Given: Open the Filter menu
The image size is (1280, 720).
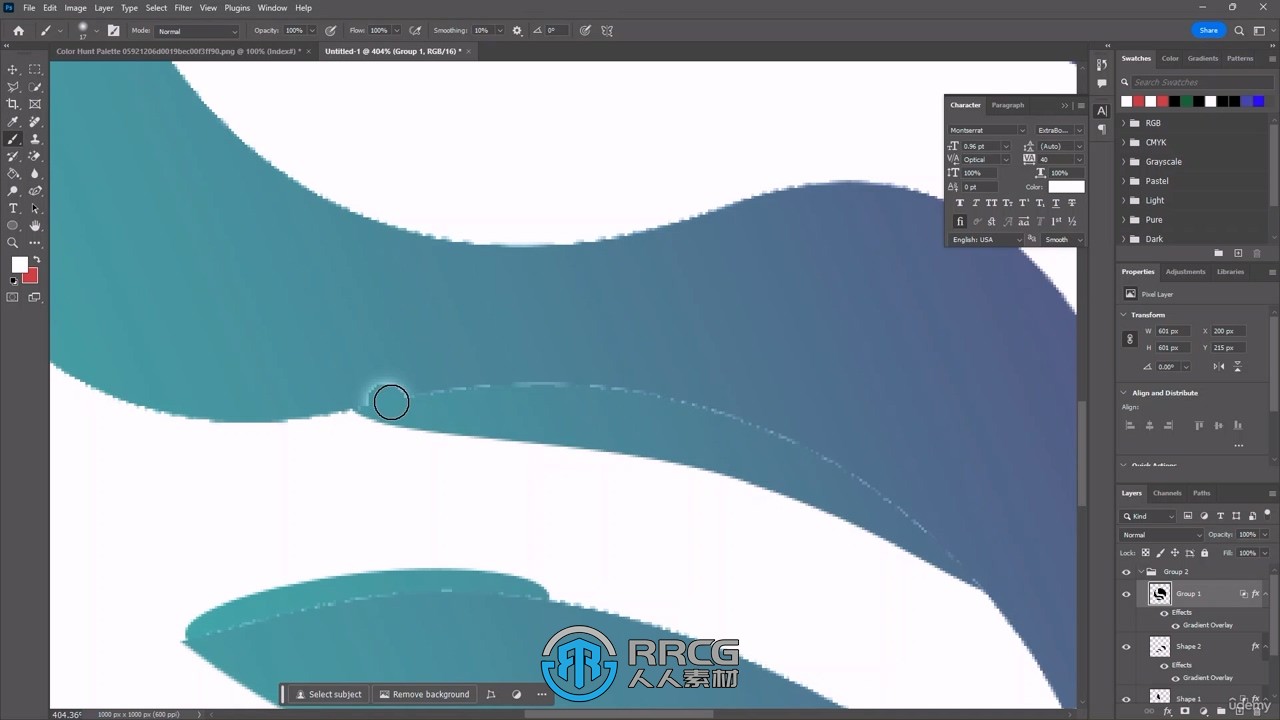Looking at the screenshot, I should (183, 8).
